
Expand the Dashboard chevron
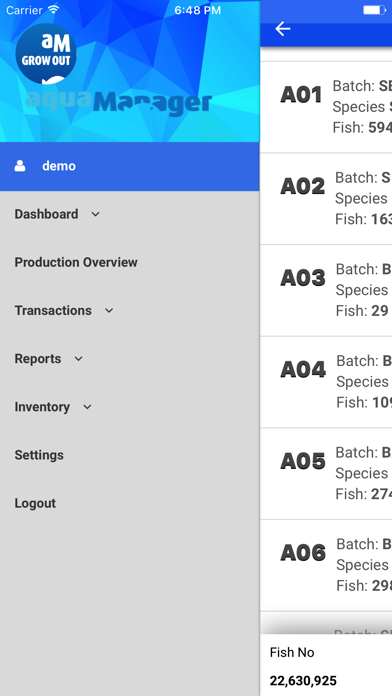click(x=95, y=214)
